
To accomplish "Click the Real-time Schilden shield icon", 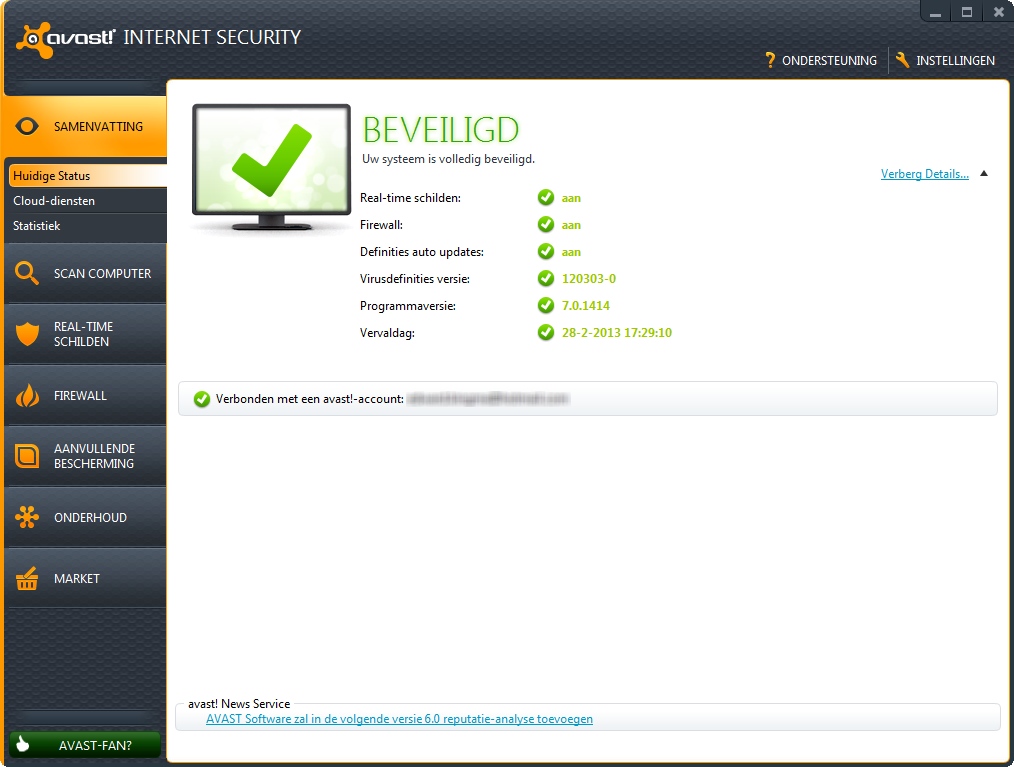I will [27, 334].
